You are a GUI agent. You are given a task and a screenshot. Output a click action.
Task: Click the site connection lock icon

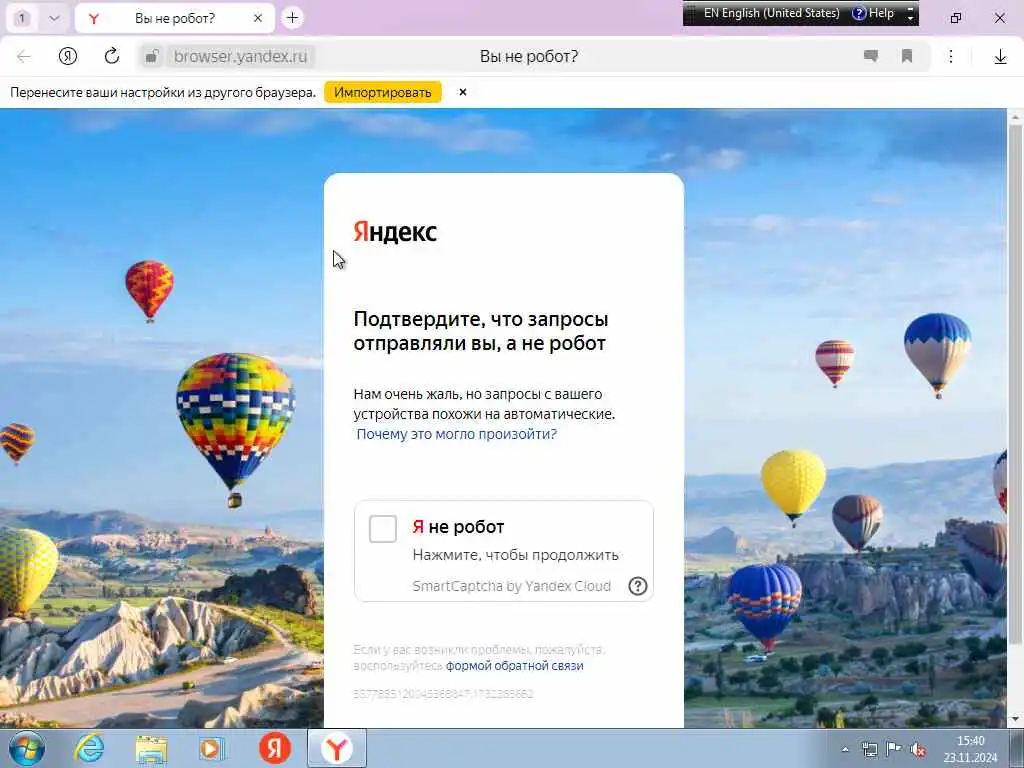tap(152, 56)
